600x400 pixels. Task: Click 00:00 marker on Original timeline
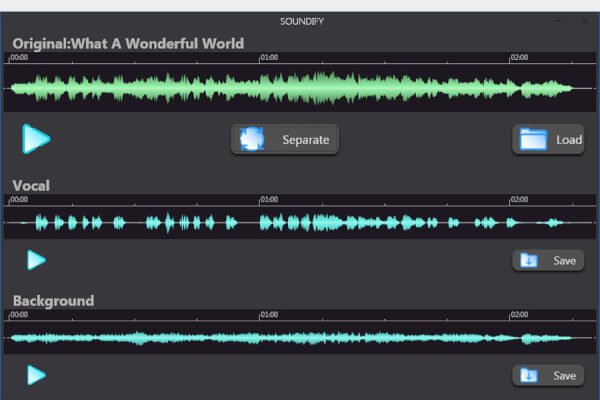click(19, 57)
